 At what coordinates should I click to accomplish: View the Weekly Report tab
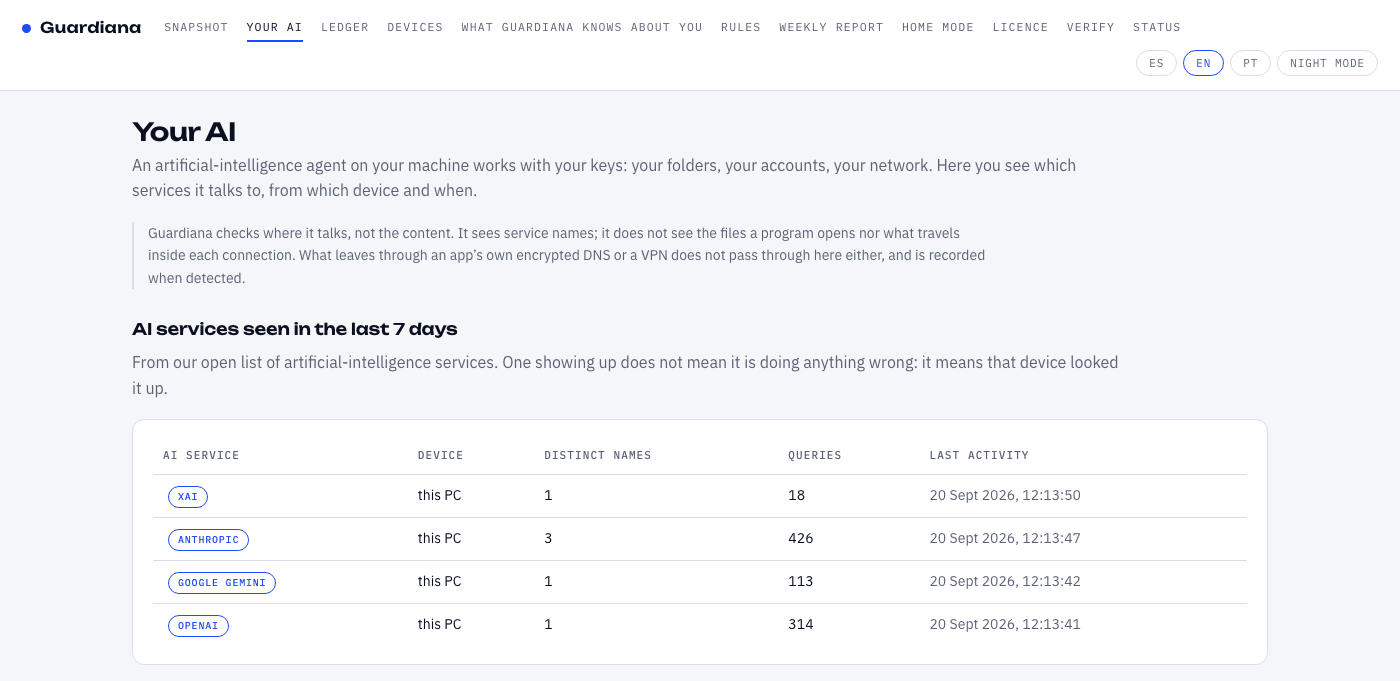(832, 28)
